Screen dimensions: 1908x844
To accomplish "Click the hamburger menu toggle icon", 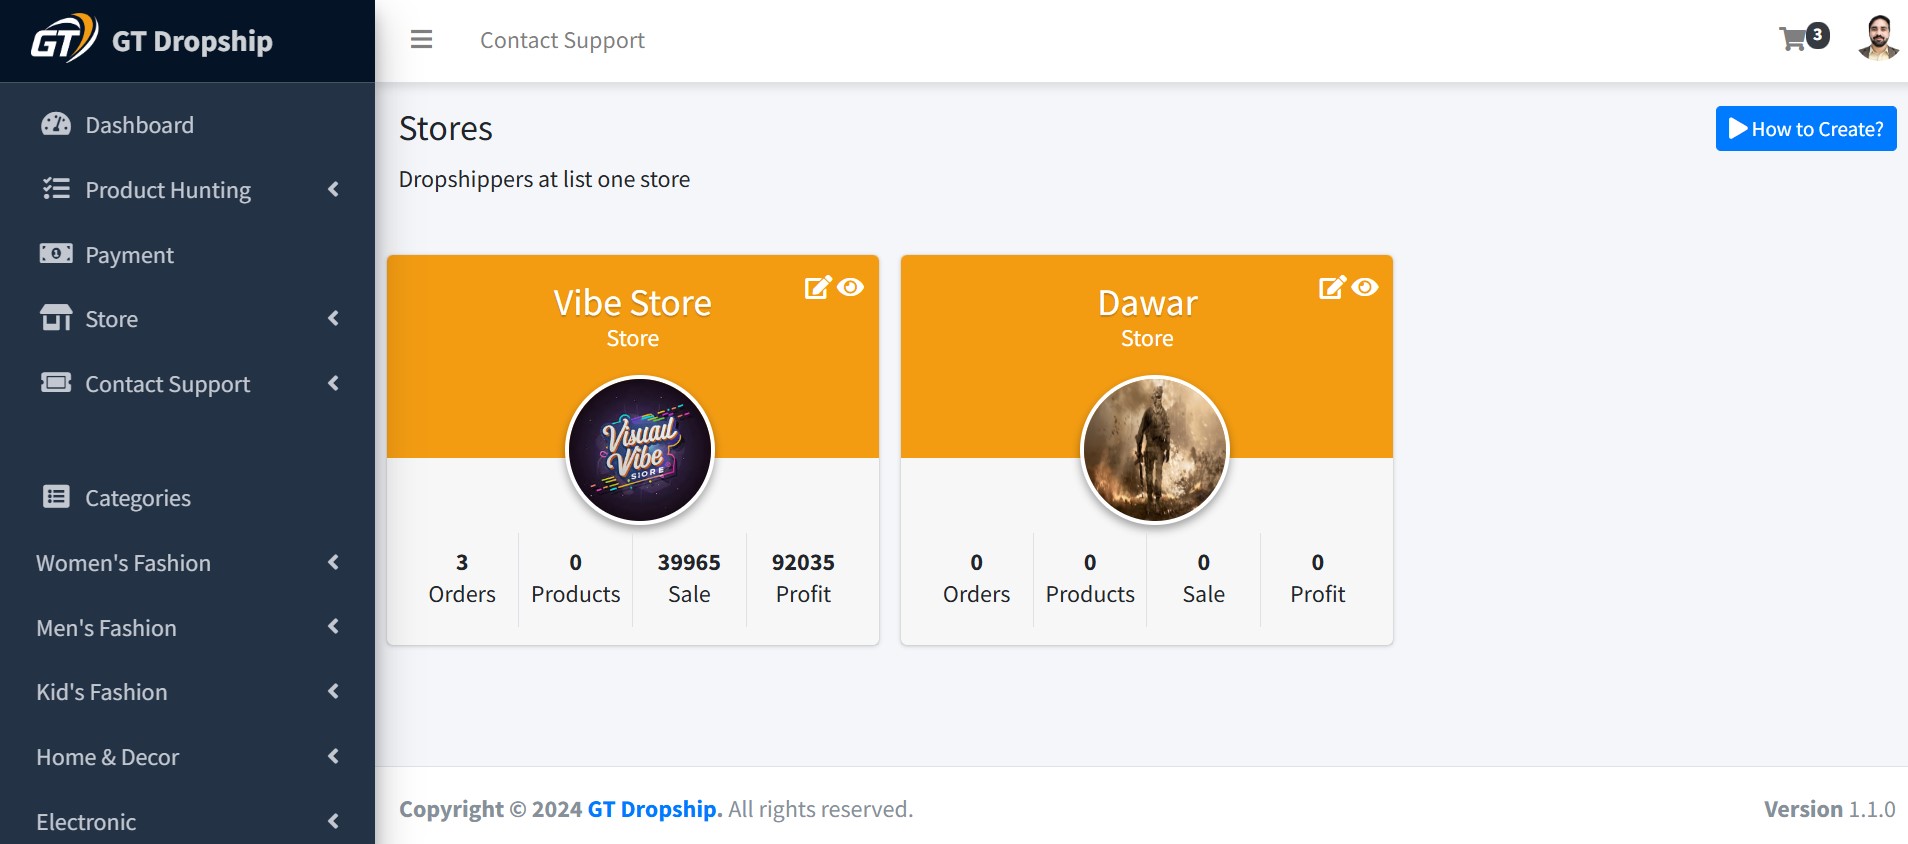I will coord(421,40).
